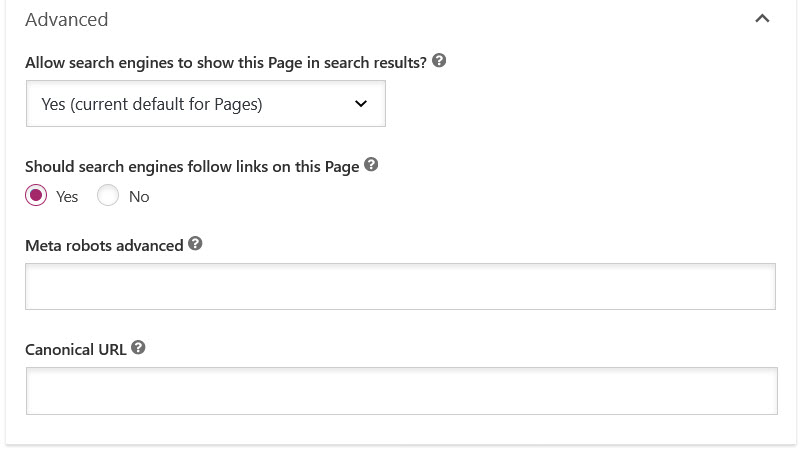This screenshot has width=802, height=451.
Task: Click the dropdown arrow beside Yes default
Action: [x=361, y=104]
